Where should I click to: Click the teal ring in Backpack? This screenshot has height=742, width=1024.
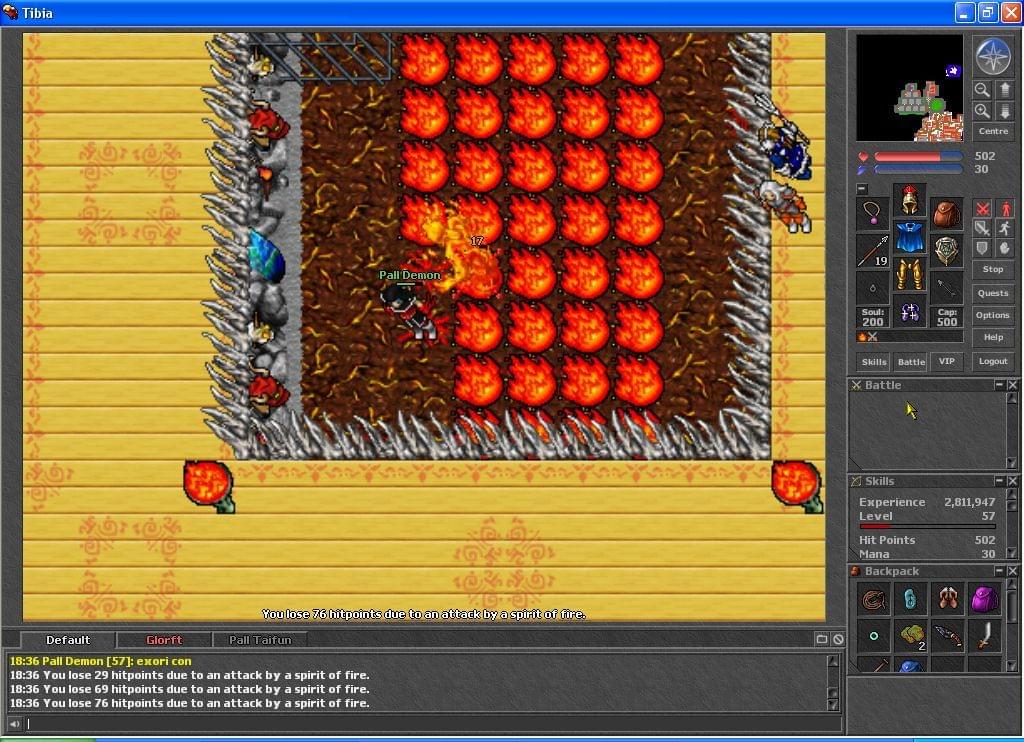[x=874, y=636]
